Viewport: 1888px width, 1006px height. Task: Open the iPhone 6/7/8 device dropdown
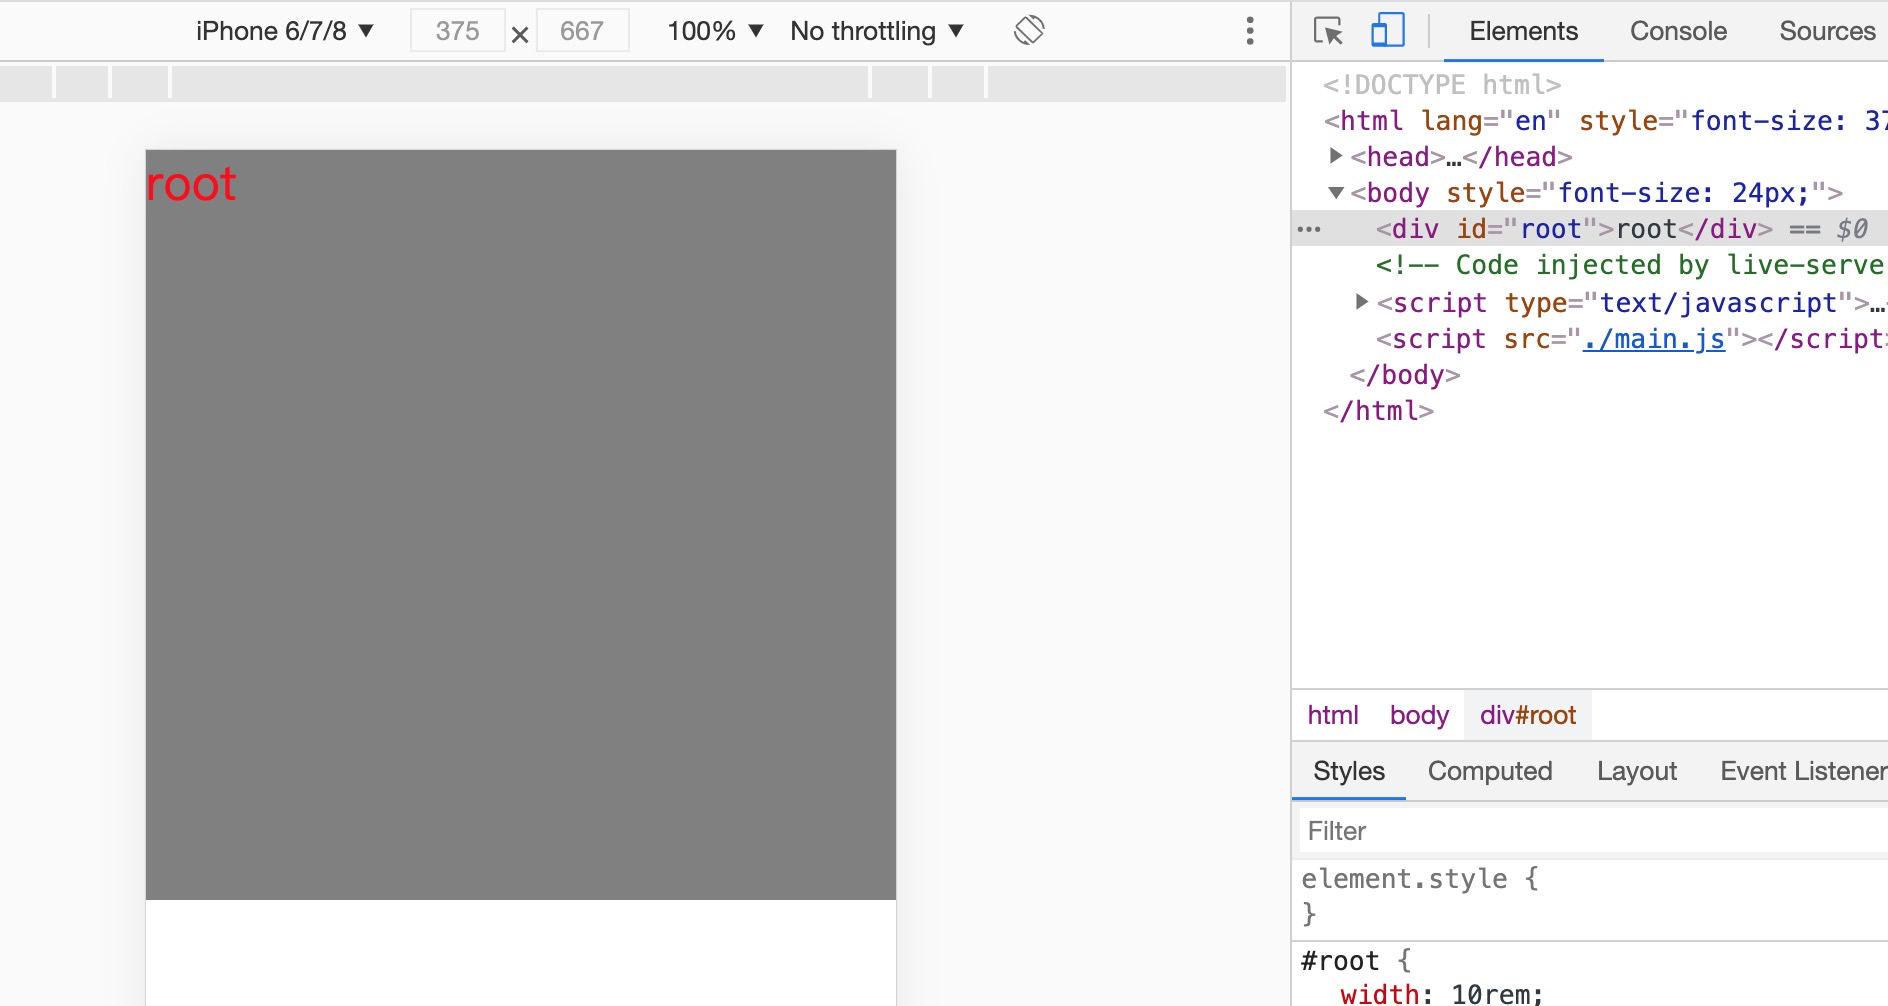[x=285, y=31]
